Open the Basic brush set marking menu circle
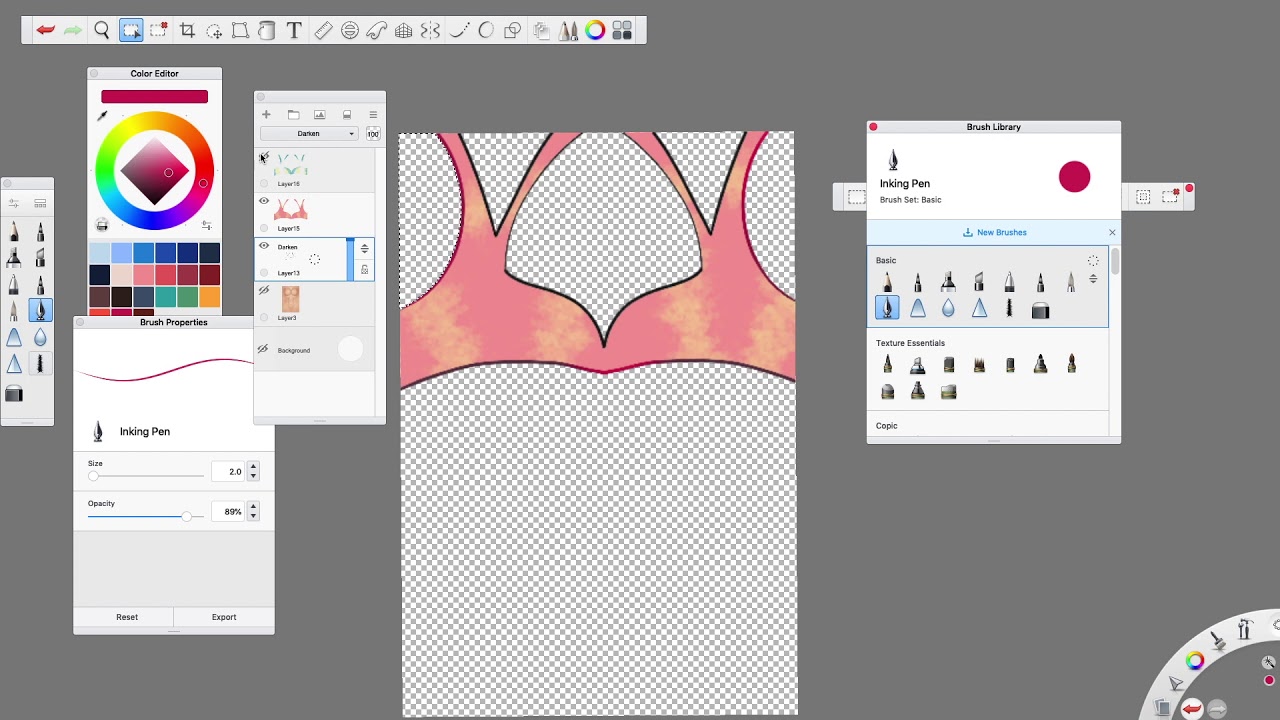 [1093, 261]
